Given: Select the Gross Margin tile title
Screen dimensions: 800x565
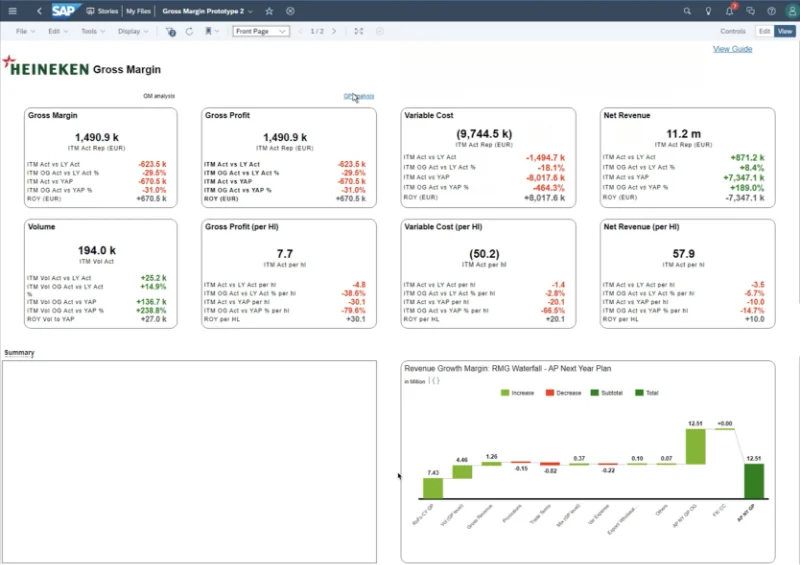Looking at the screenshot, I should (53, 115).
